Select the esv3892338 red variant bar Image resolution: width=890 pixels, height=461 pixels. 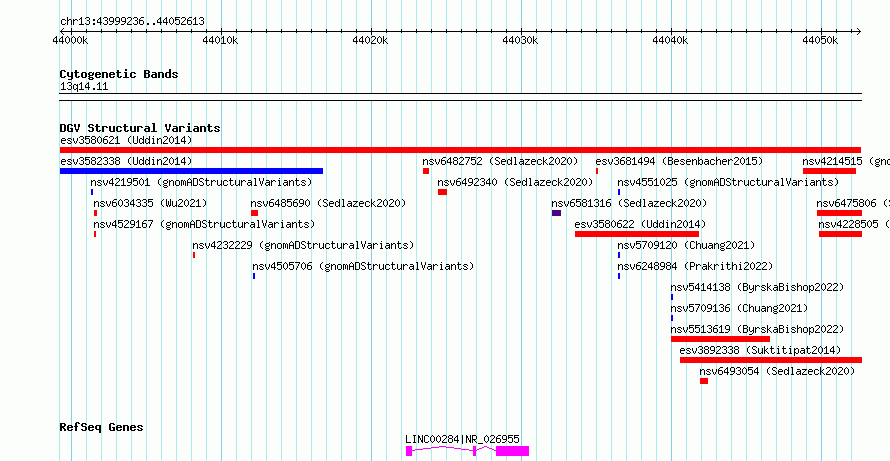(771, 360)
